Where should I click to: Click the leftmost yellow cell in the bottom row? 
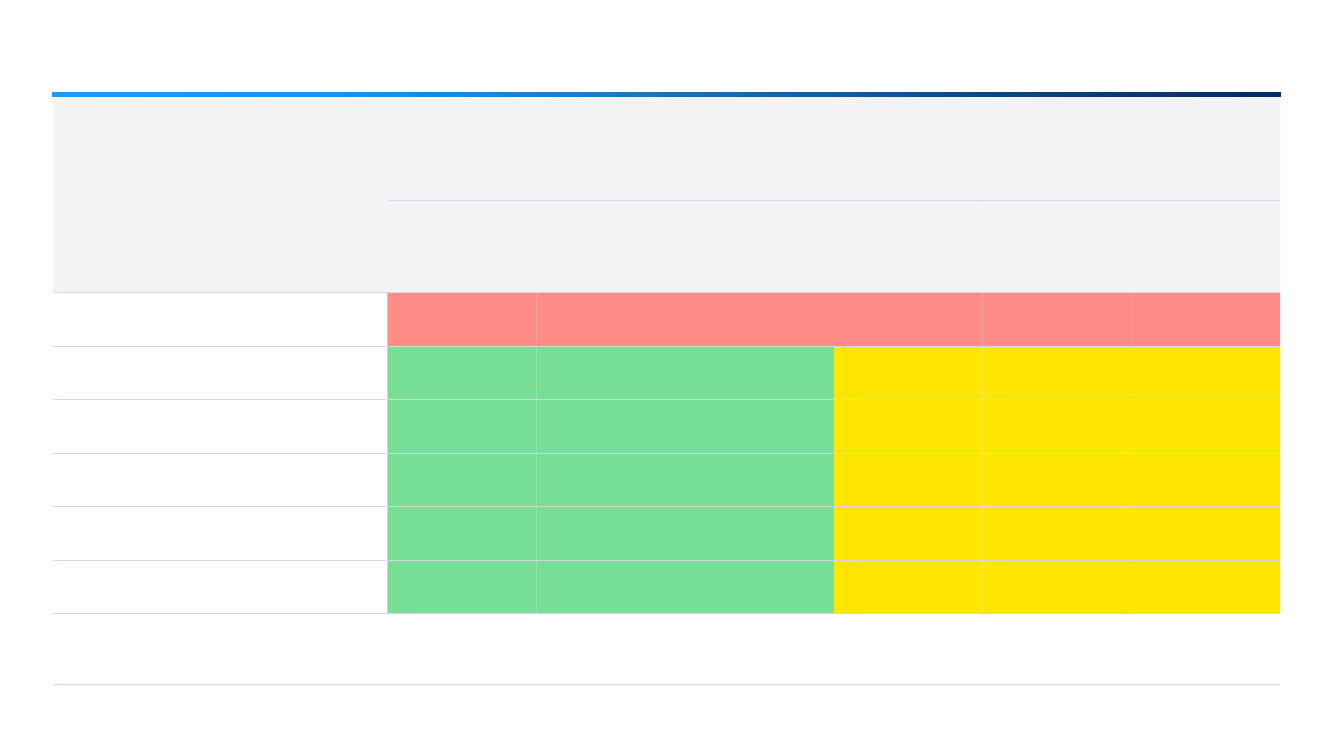click(907, 587)
